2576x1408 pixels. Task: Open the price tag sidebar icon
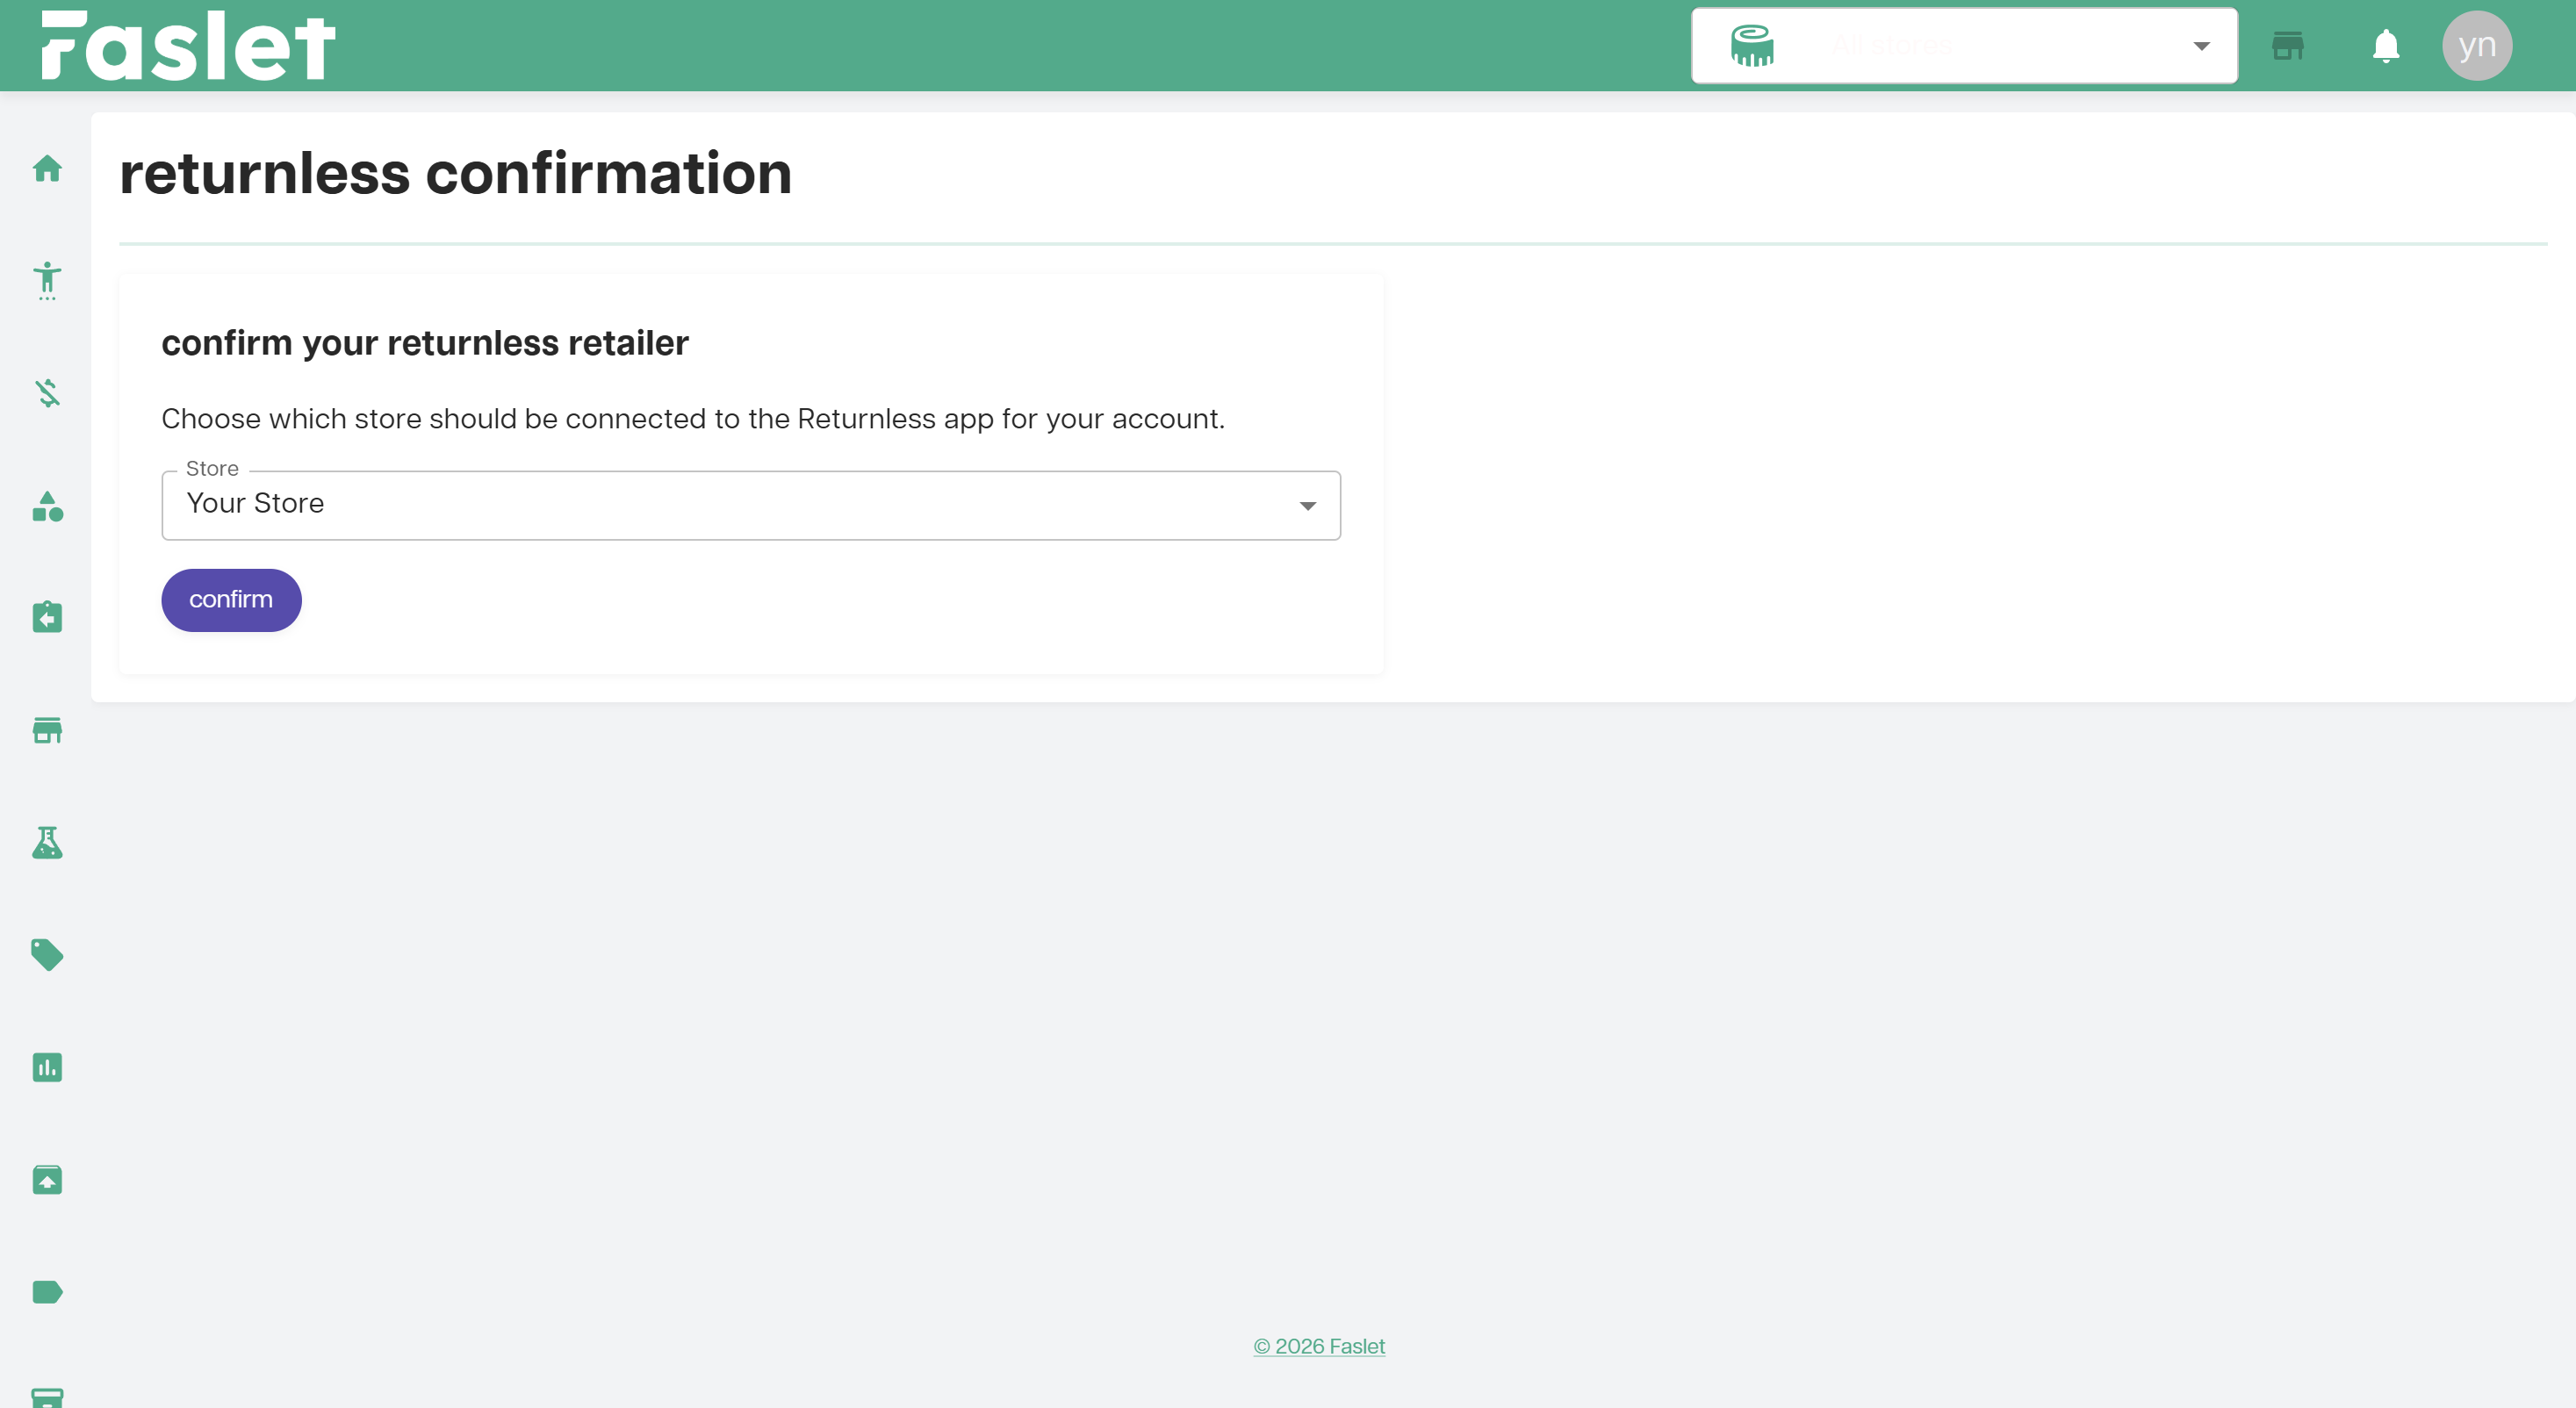47,955
